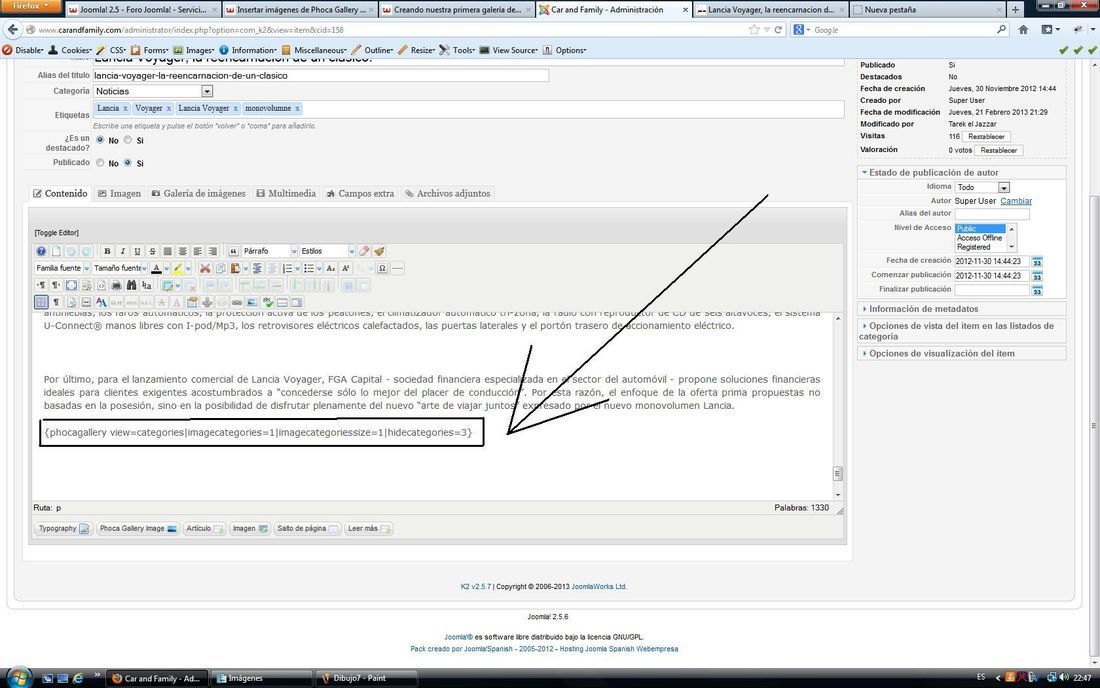Screen dimensions: 1100x688
Task: Click the Typography button
Action: point(62,528)
